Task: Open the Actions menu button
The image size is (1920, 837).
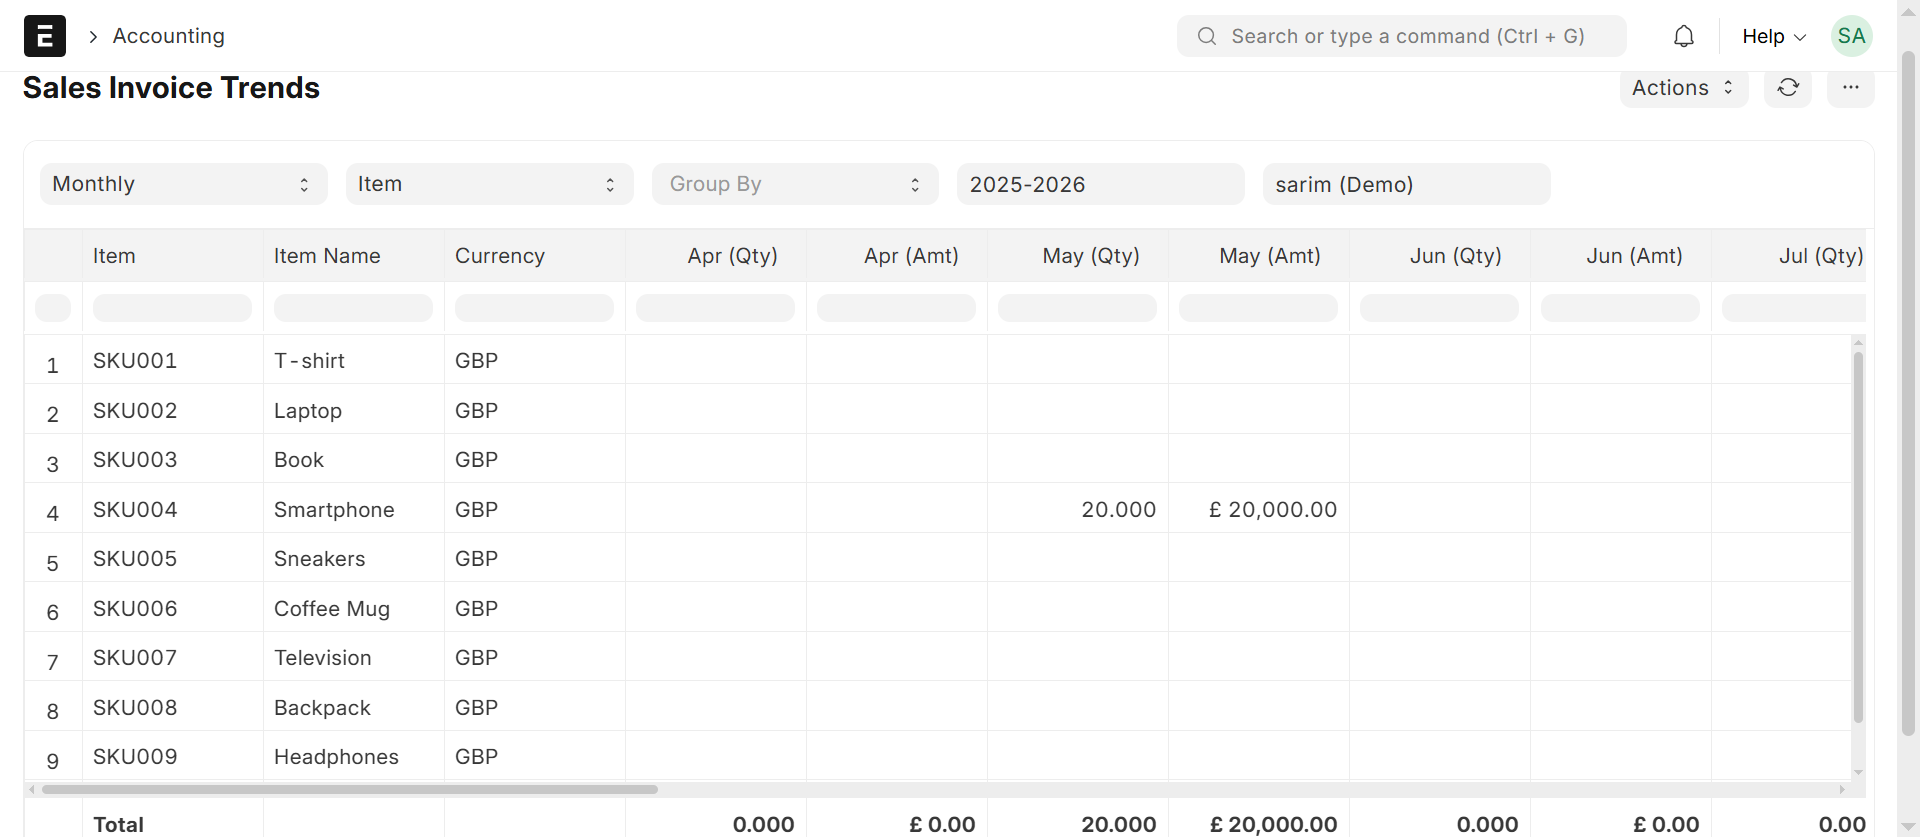Action: [x=1682, y=88]
